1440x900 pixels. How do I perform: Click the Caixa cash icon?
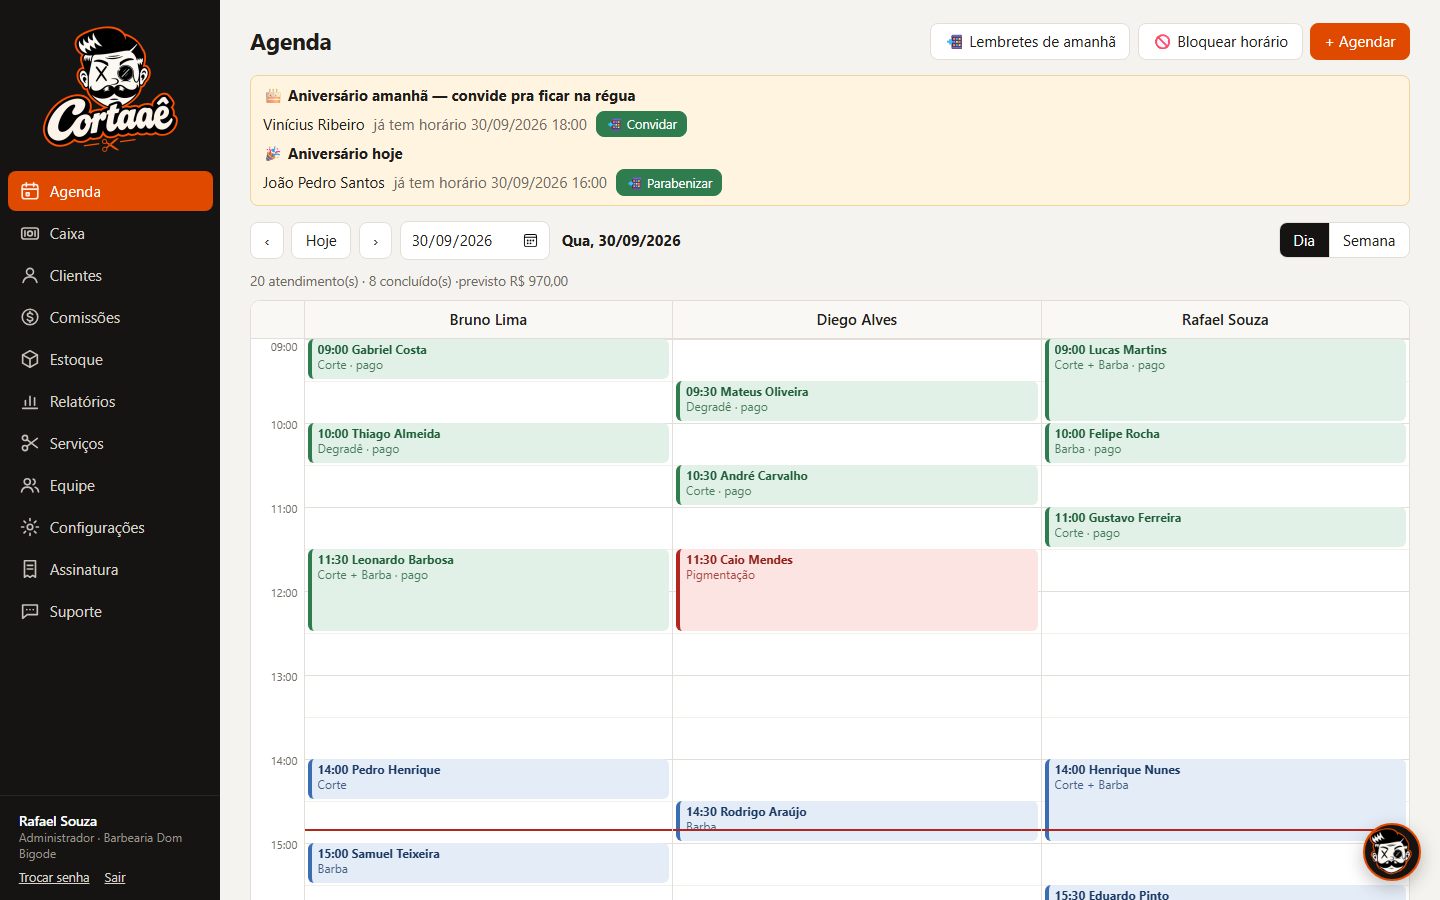click(x=30, y=233)
